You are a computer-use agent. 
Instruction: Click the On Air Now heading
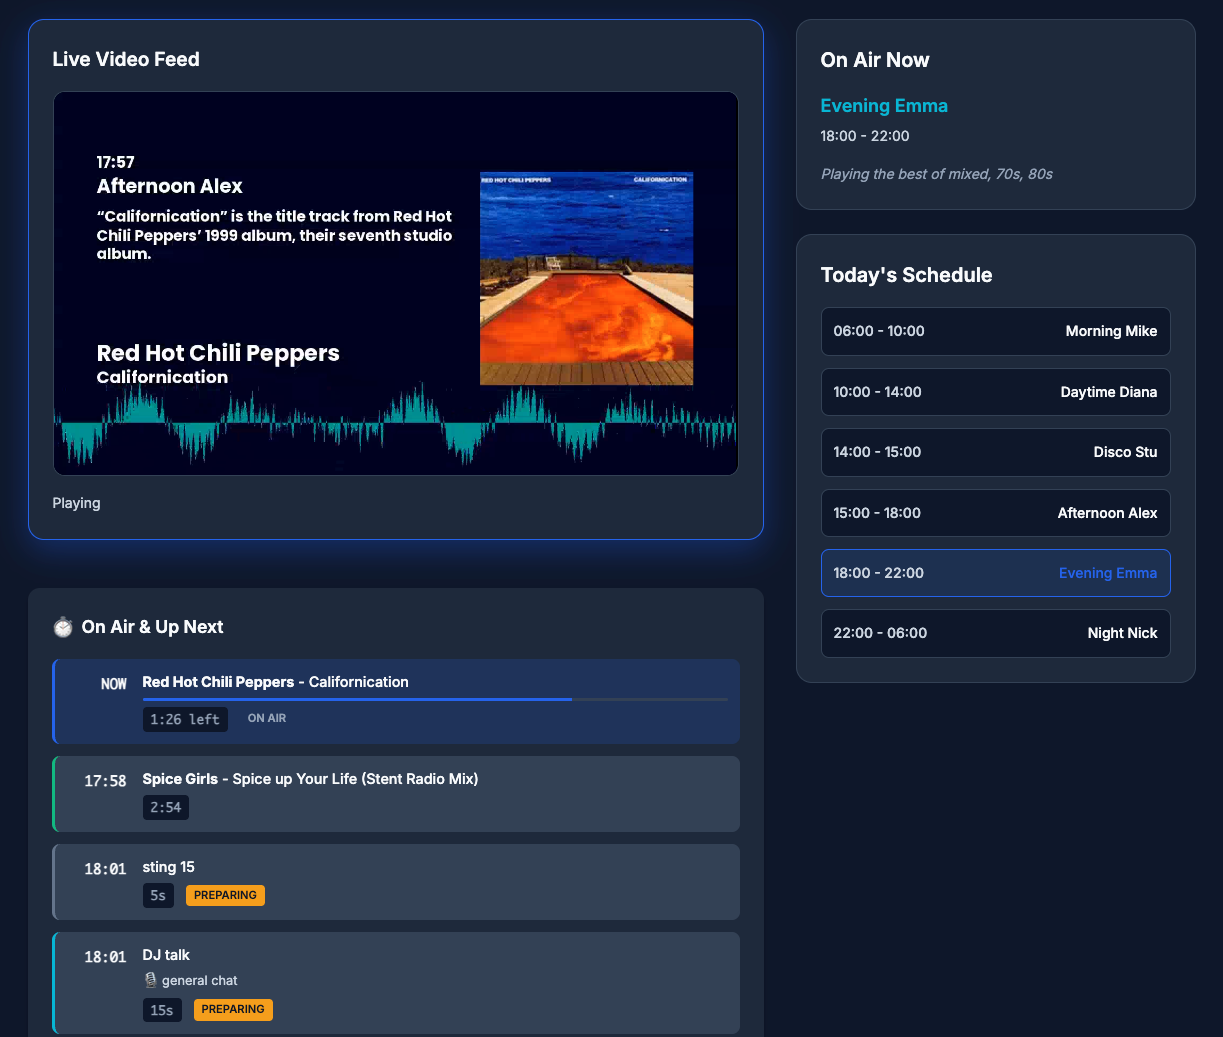point(875,60)
